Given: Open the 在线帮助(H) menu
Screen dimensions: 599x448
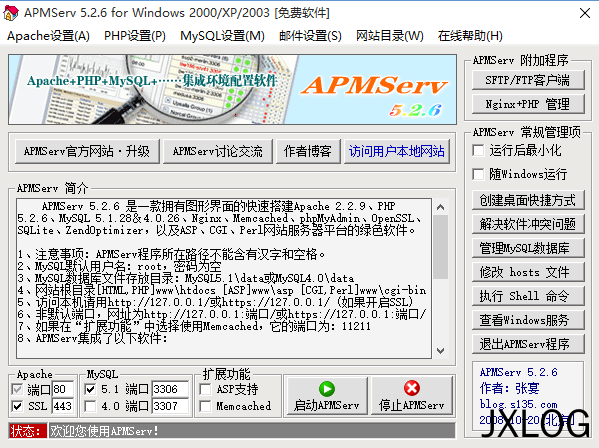Looking at the screenshot, I should point(470,36).
